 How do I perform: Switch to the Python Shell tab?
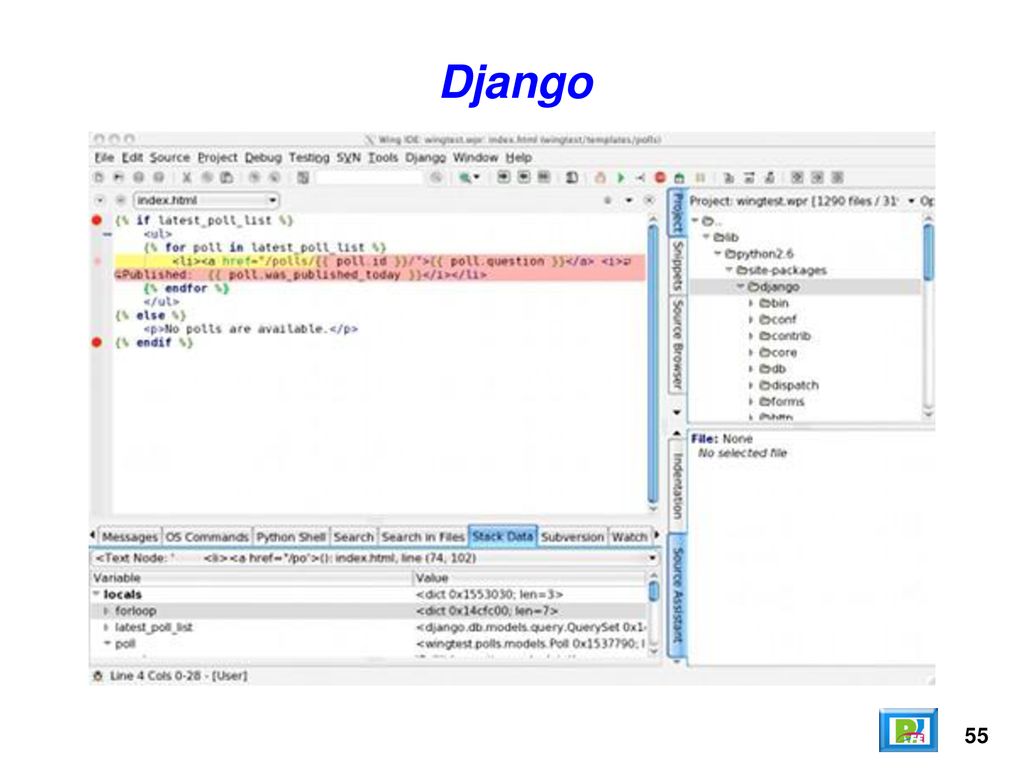click(291, 537)
